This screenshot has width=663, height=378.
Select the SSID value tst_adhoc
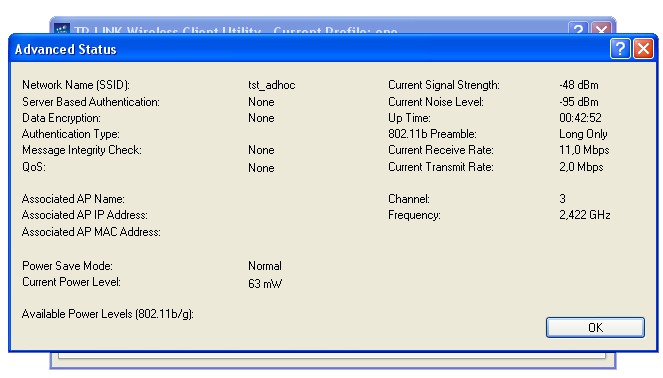click(272, 85)
